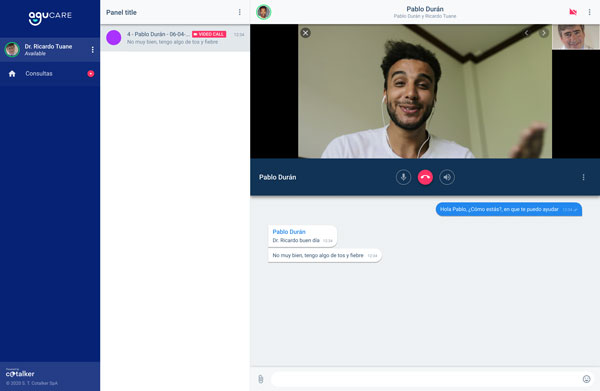600x391 pixels.
Task: Hang up the call with the red button
Action: point(425,177)
